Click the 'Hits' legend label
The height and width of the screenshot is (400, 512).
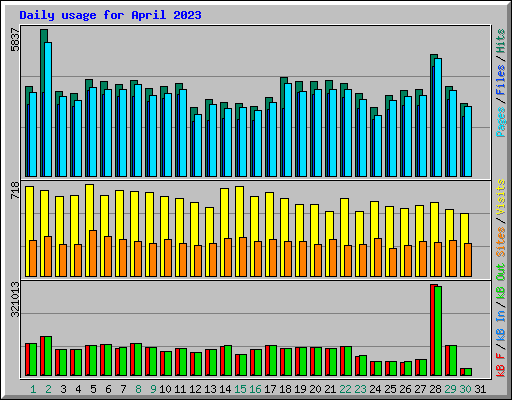click(500, 41)
